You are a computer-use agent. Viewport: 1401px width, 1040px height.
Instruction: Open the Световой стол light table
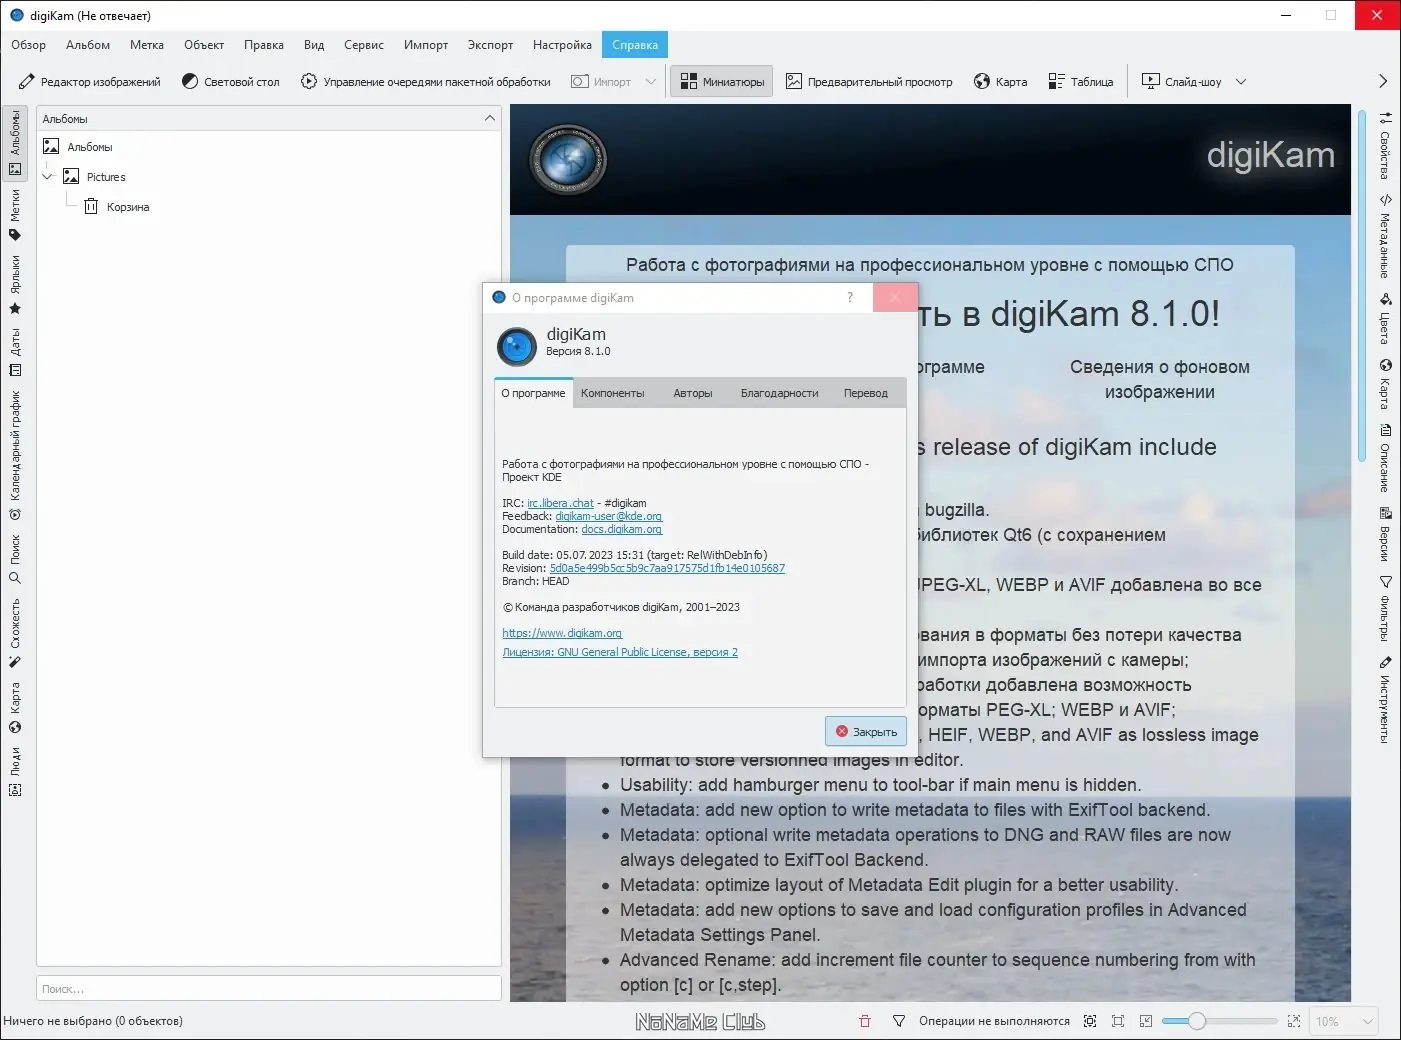click(x=230, y=82)
